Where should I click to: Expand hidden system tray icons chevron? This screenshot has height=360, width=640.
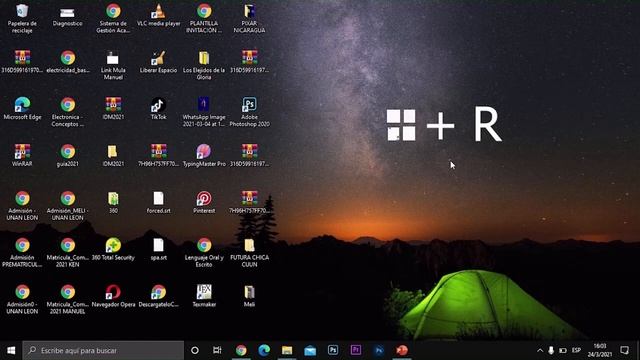pyautogui.click(x=540, y=350)
